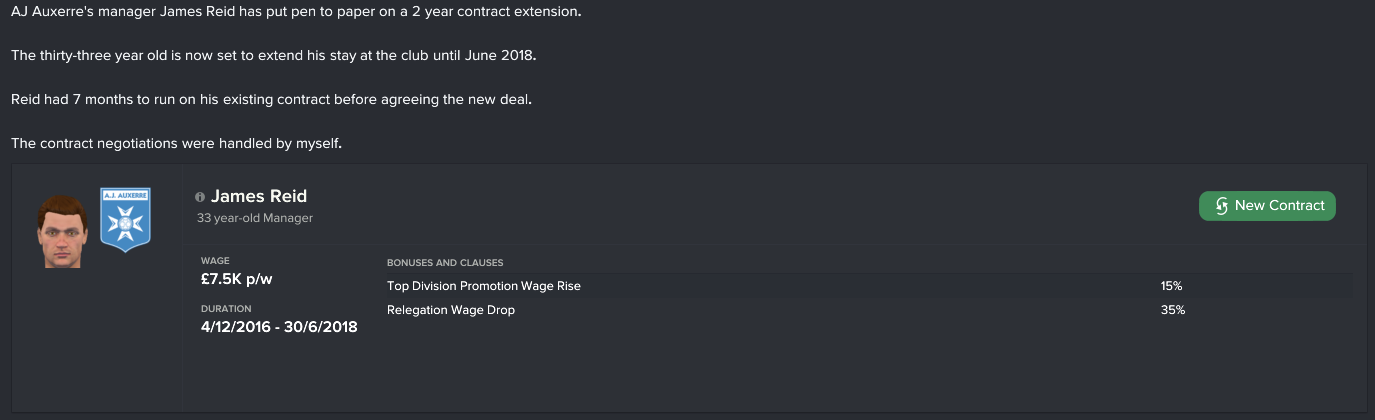Screen dimensions: 1375x420
Task: Click the WAGE section label
Action: pyautogui.click(x=215, y=261)
